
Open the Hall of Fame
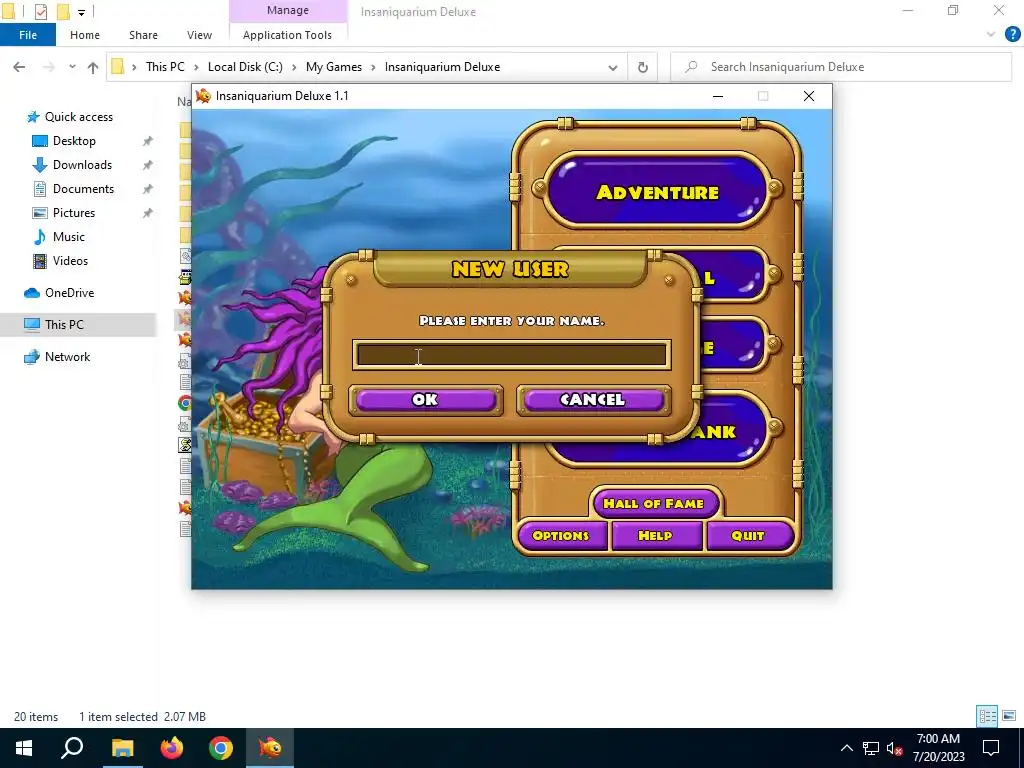pyautogui.click(x=654, y=504)
